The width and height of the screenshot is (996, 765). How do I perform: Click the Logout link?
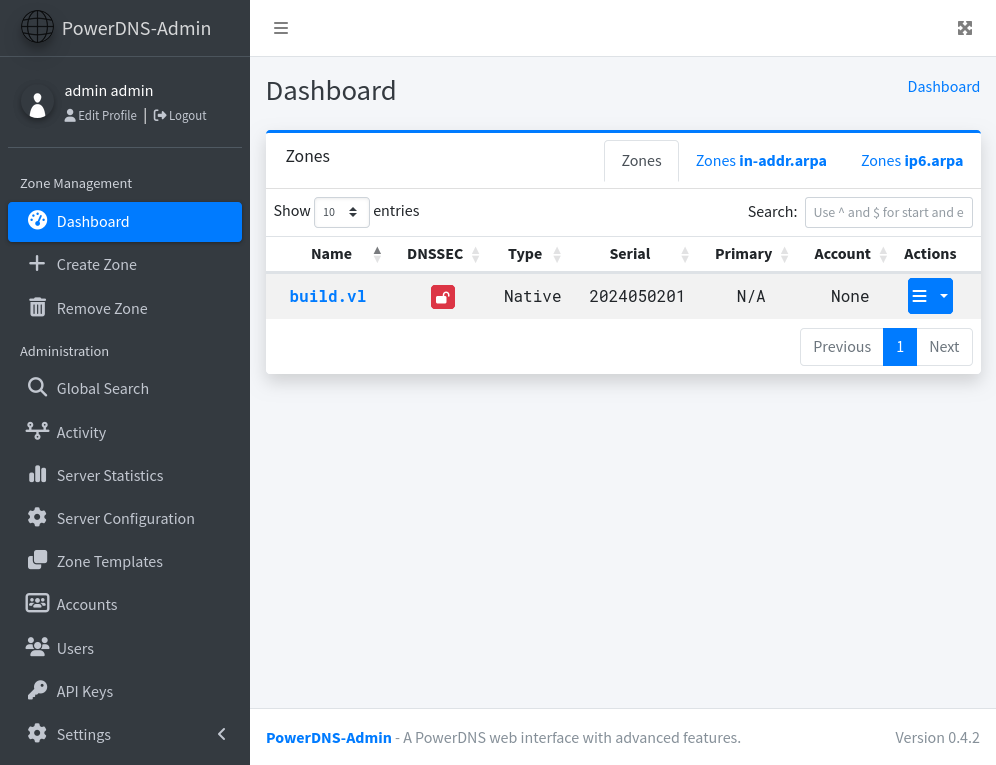click(x=180, y=116)
